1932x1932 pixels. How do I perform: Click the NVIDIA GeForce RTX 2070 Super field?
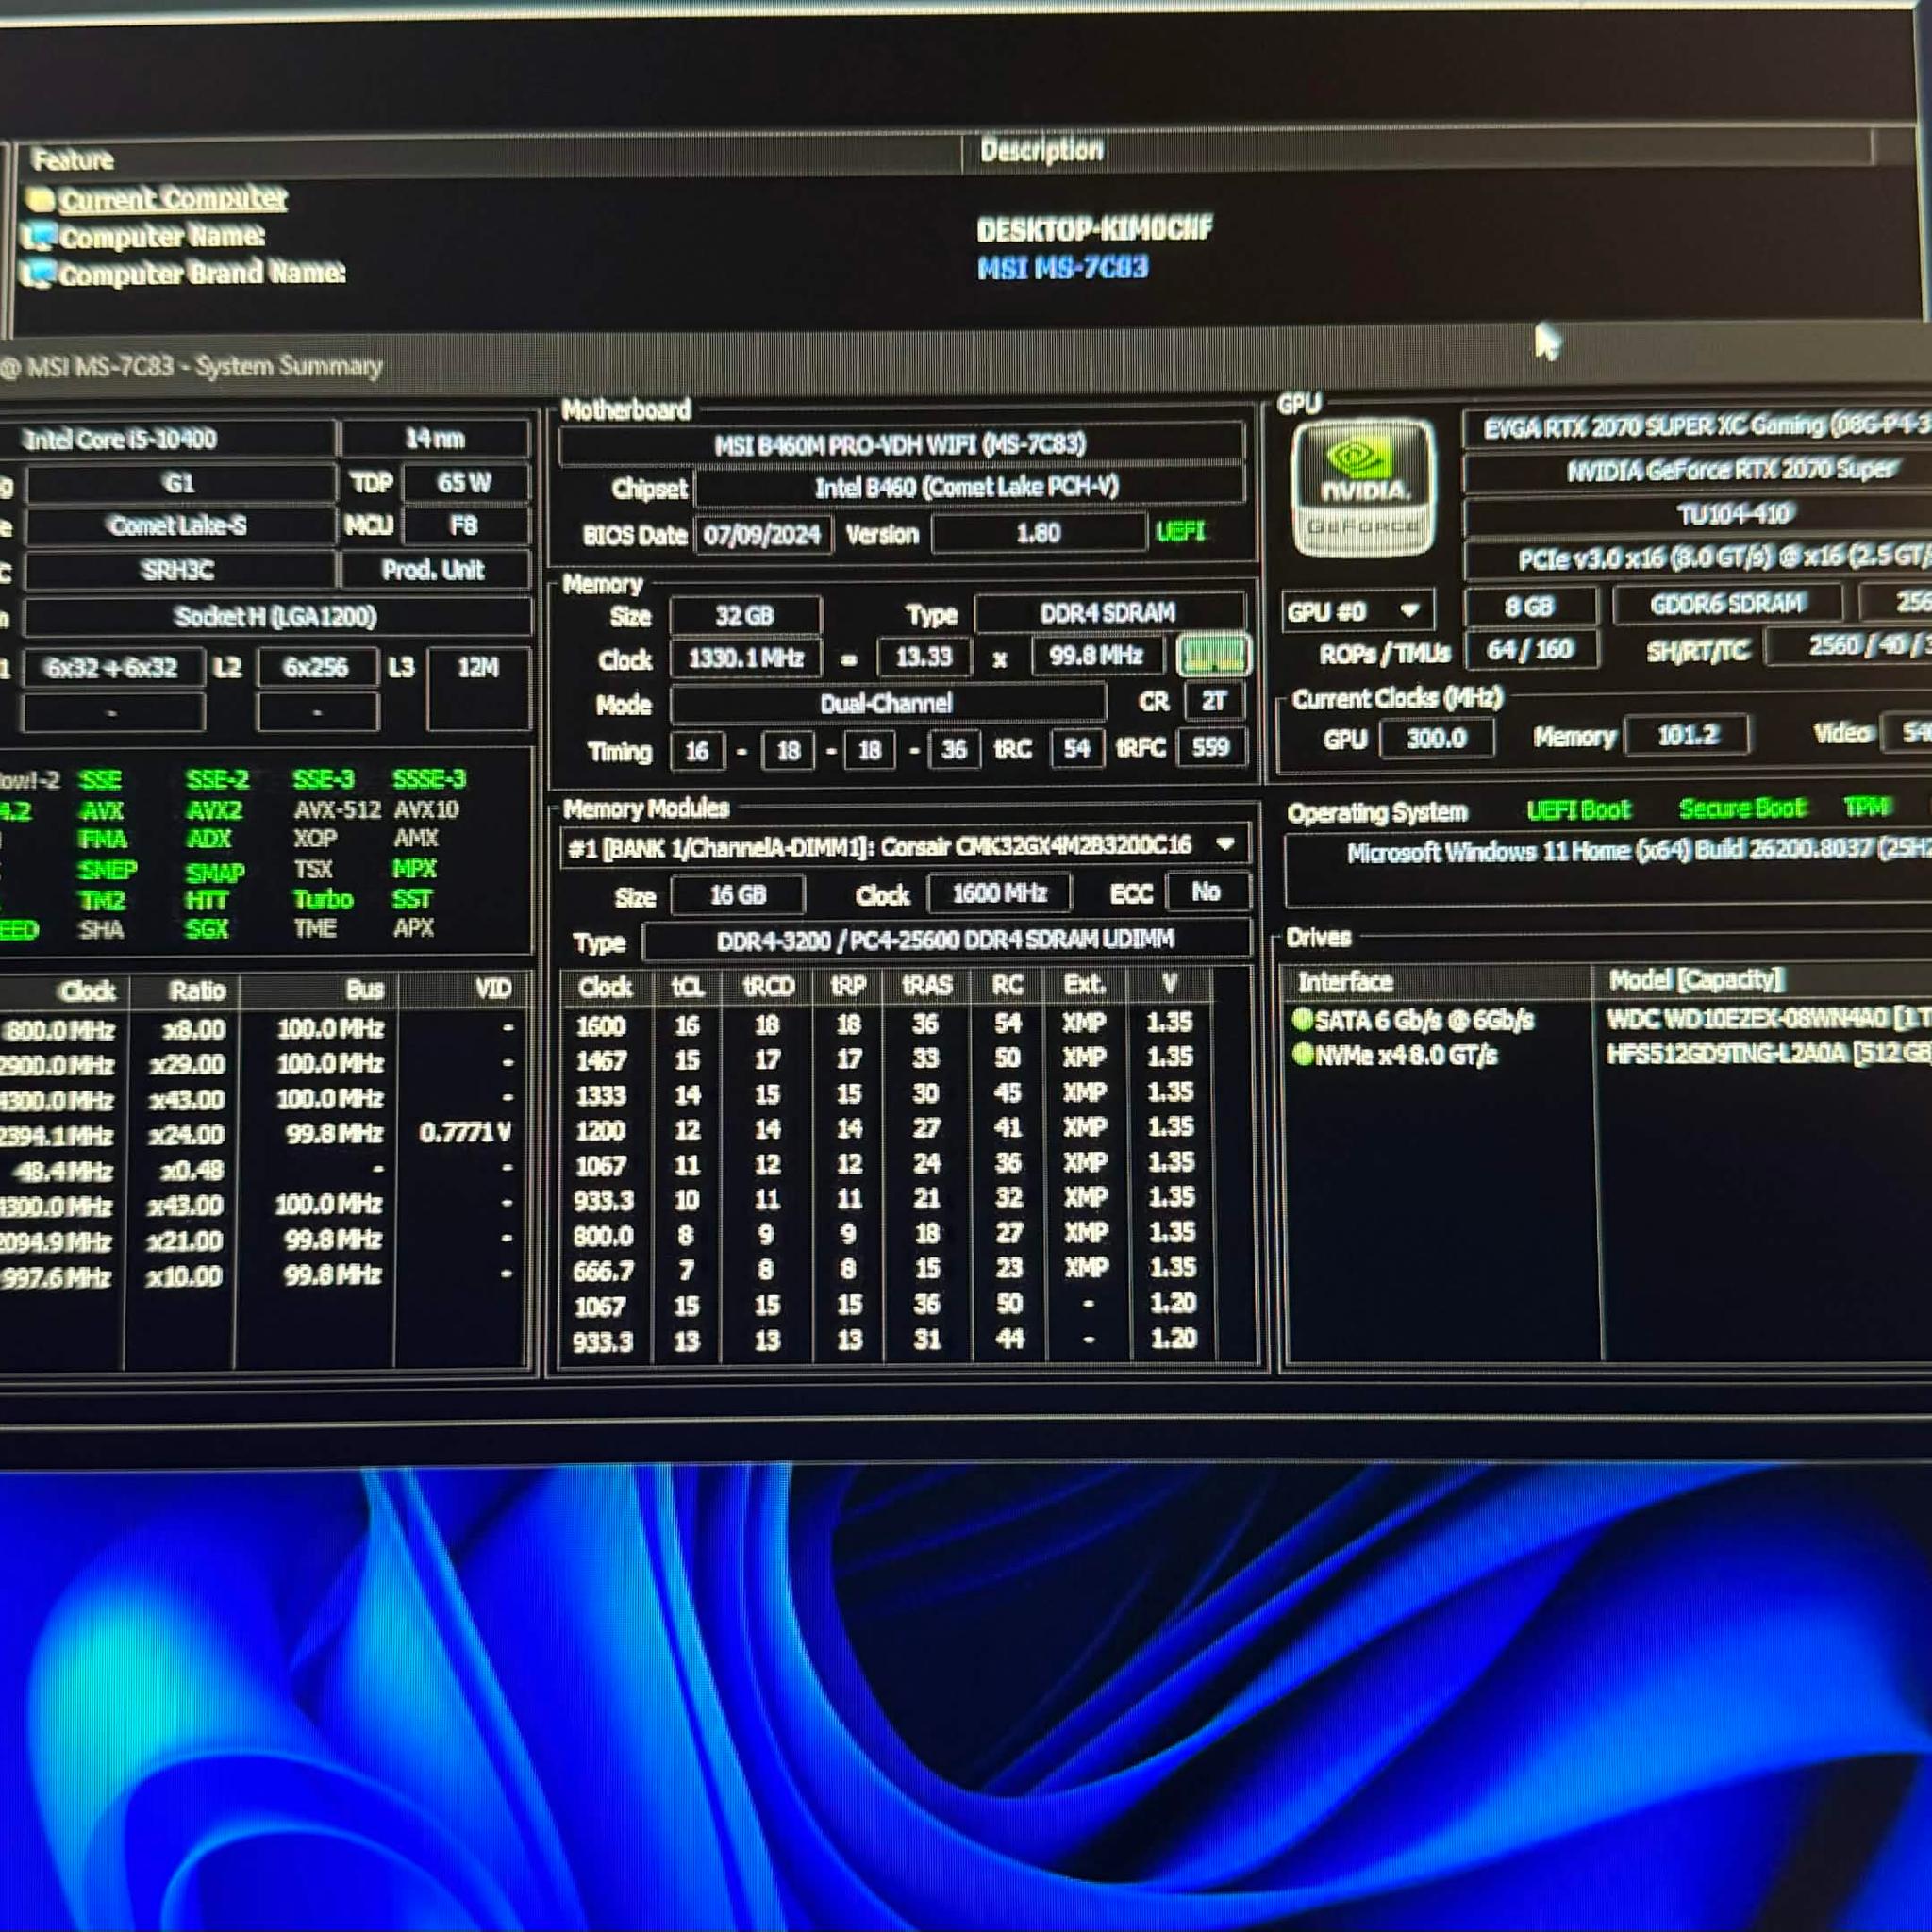1697,470
